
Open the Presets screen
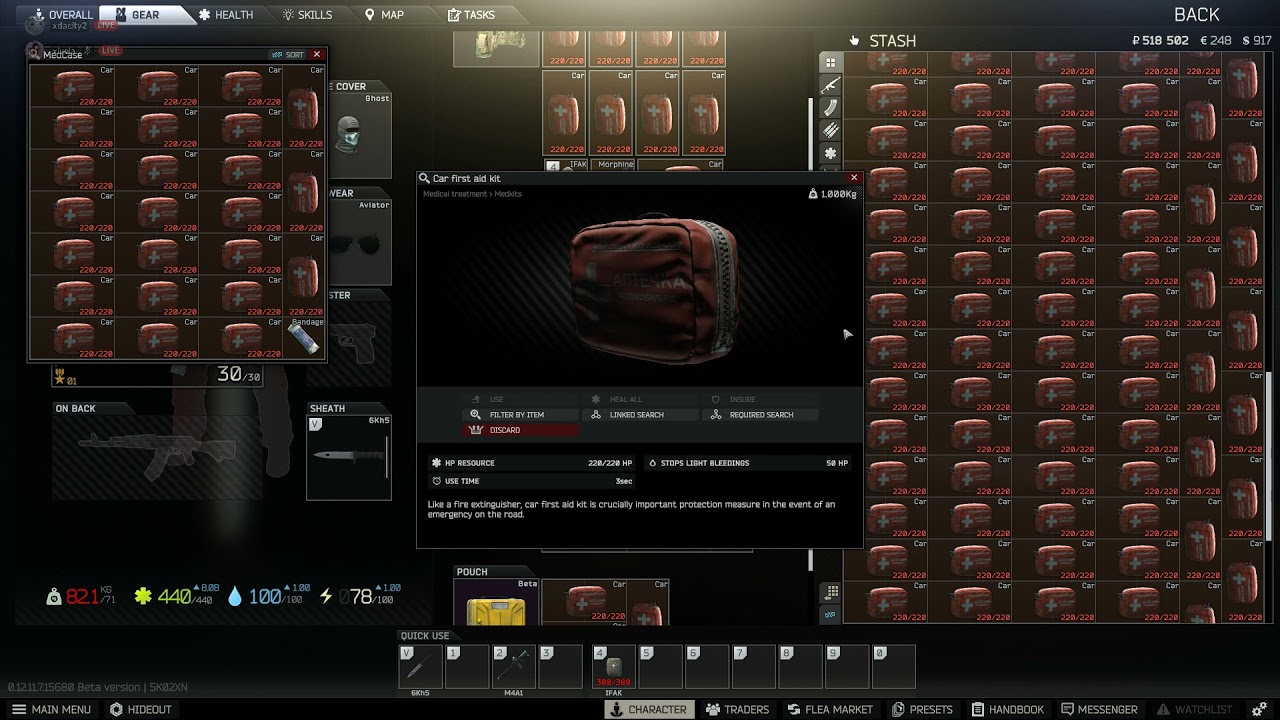click(922, 709)
